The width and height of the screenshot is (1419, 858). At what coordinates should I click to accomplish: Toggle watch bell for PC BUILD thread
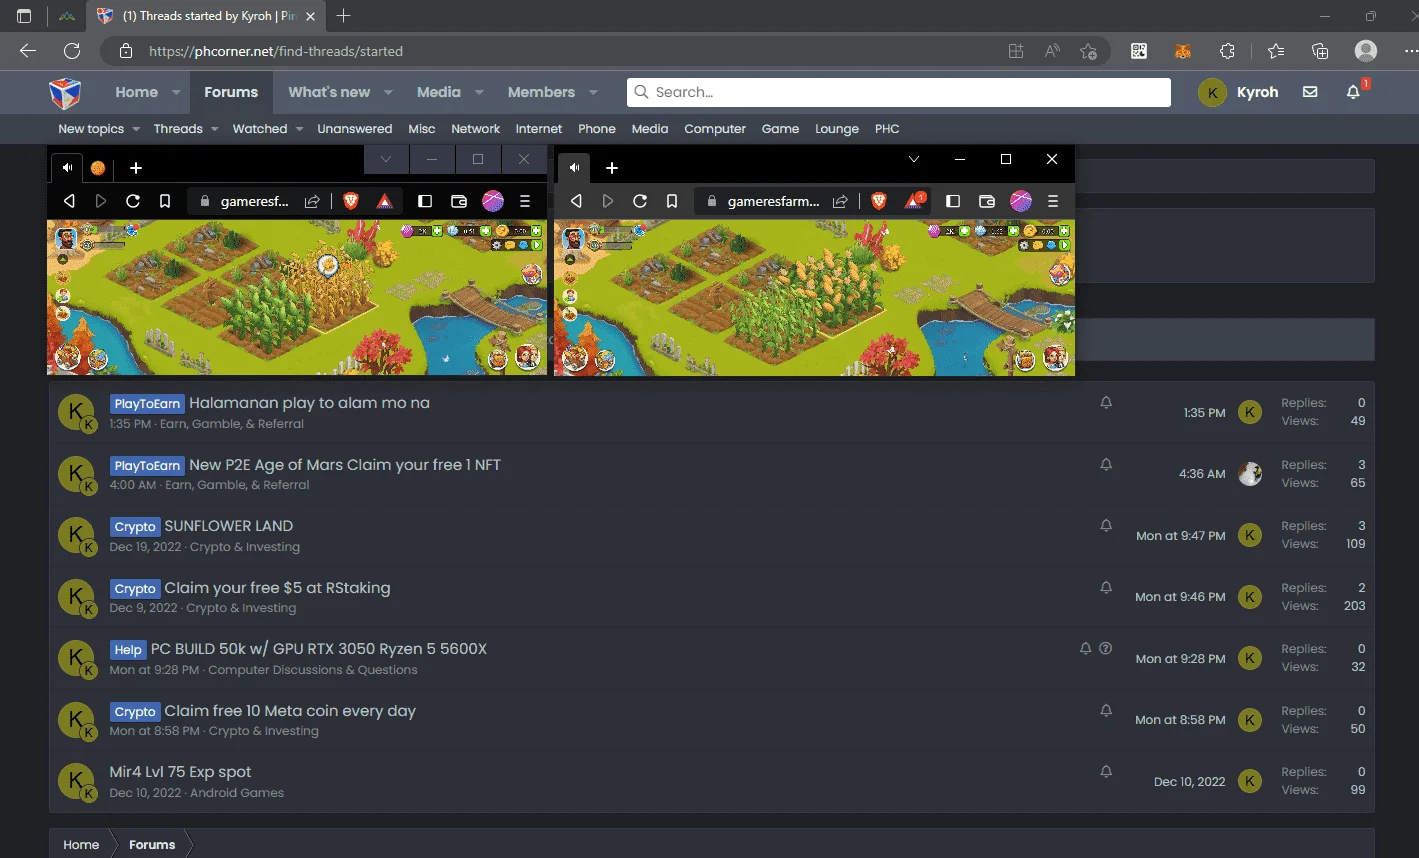[1086, 648]
